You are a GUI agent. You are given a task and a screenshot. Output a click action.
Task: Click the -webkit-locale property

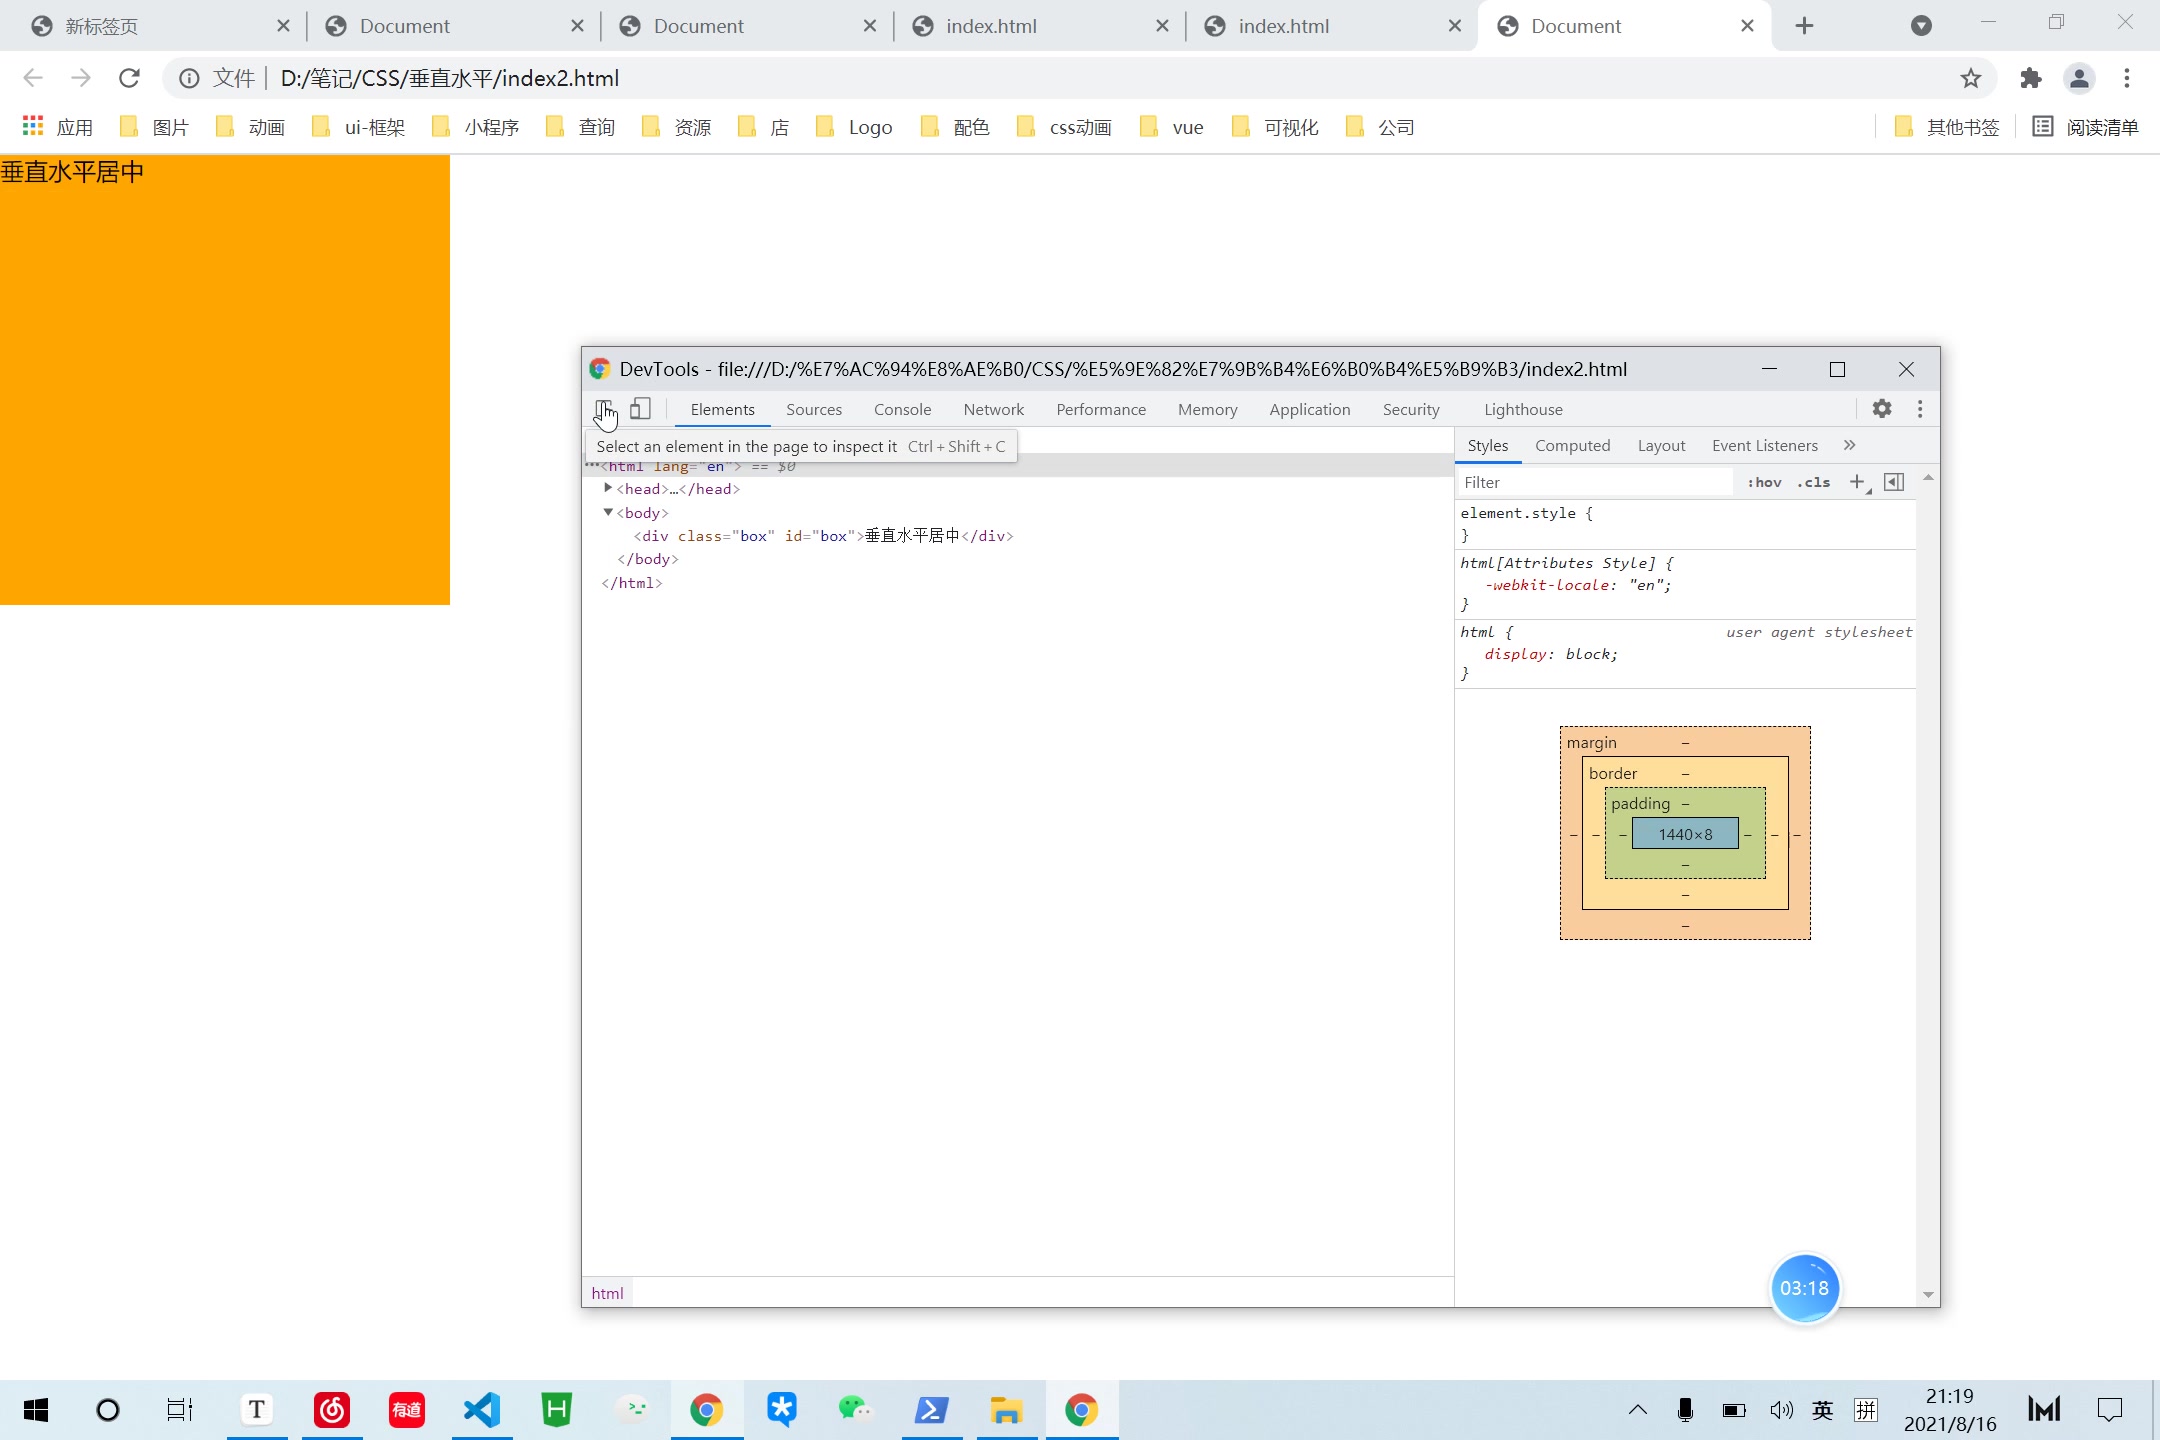coord(1549,585)
